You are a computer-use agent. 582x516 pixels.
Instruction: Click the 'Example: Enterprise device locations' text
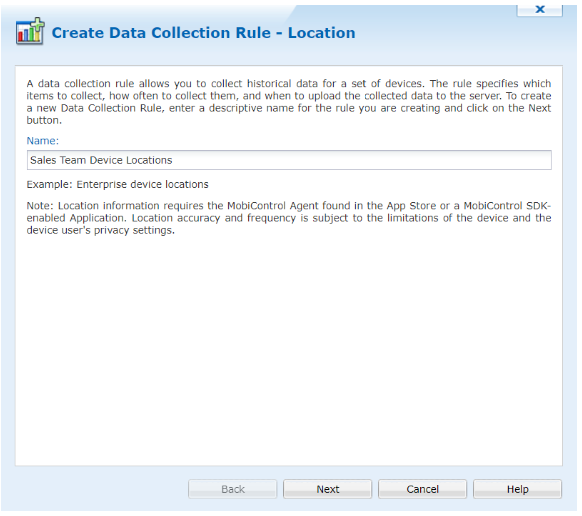coord(117,184)
